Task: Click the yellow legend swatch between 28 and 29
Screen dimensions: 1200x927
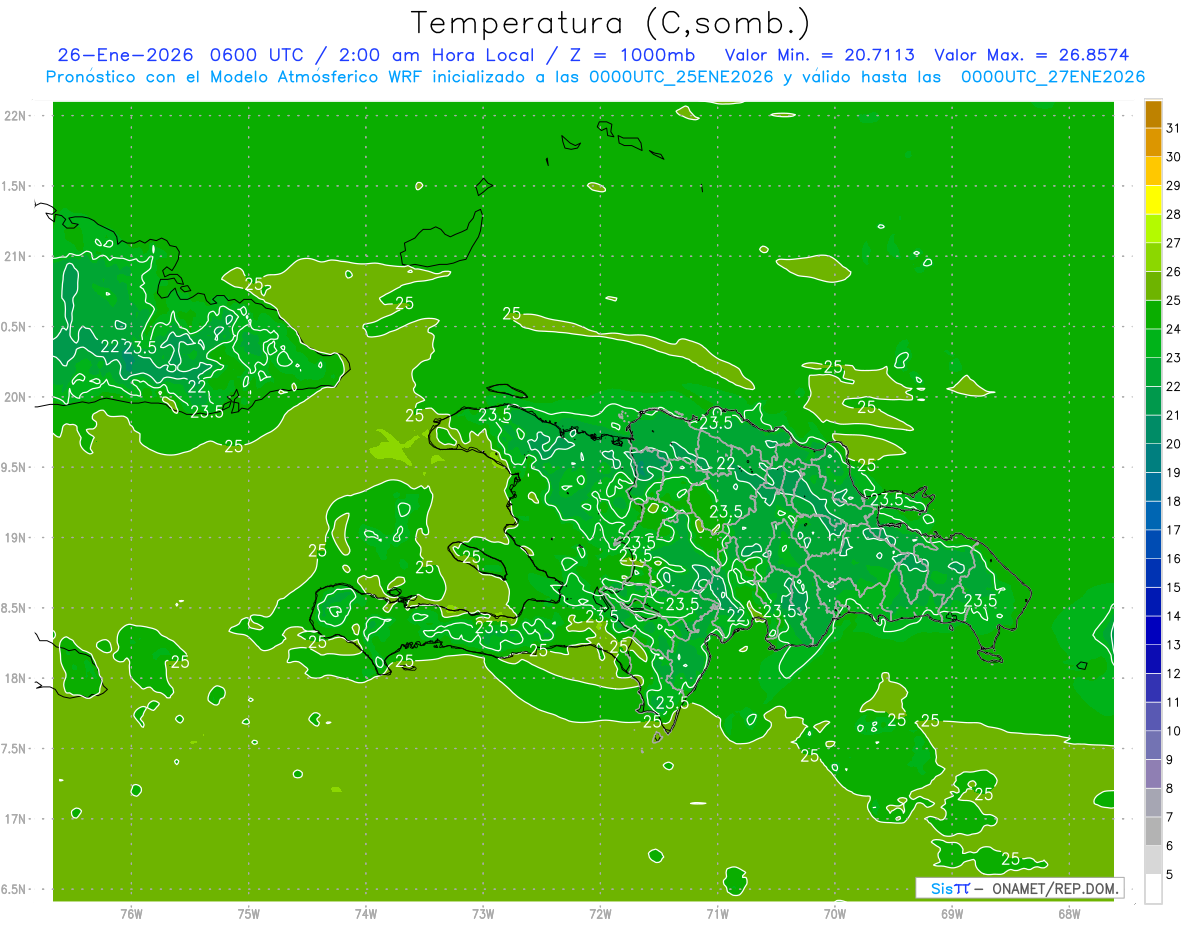Action: pyautogui.click(x=1153, y=200)
